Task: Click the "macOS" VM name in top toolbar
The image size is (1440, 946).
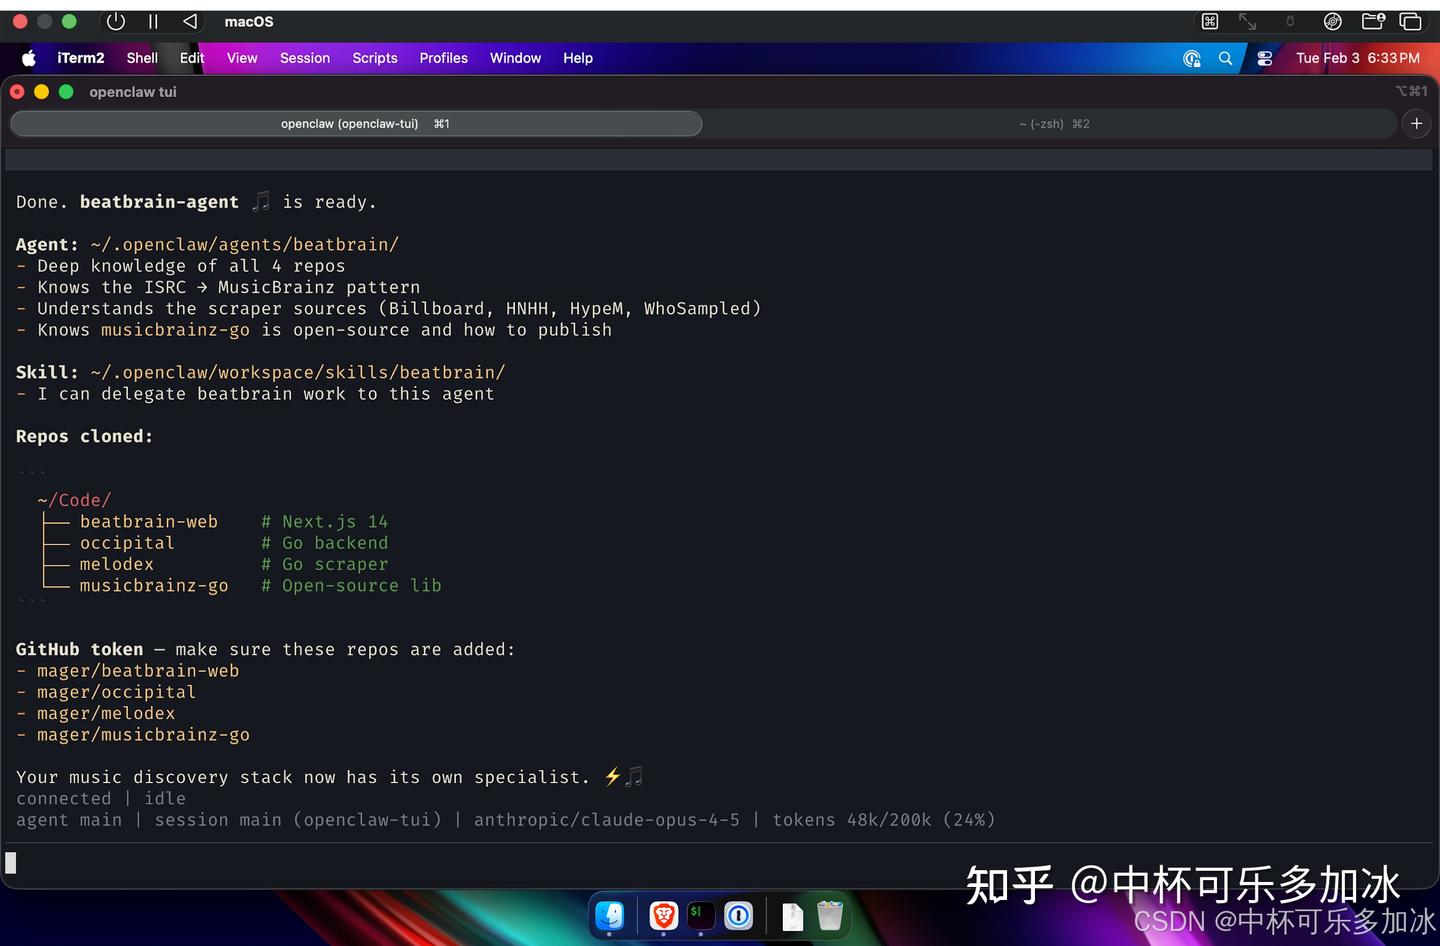Action: (249, 21)
